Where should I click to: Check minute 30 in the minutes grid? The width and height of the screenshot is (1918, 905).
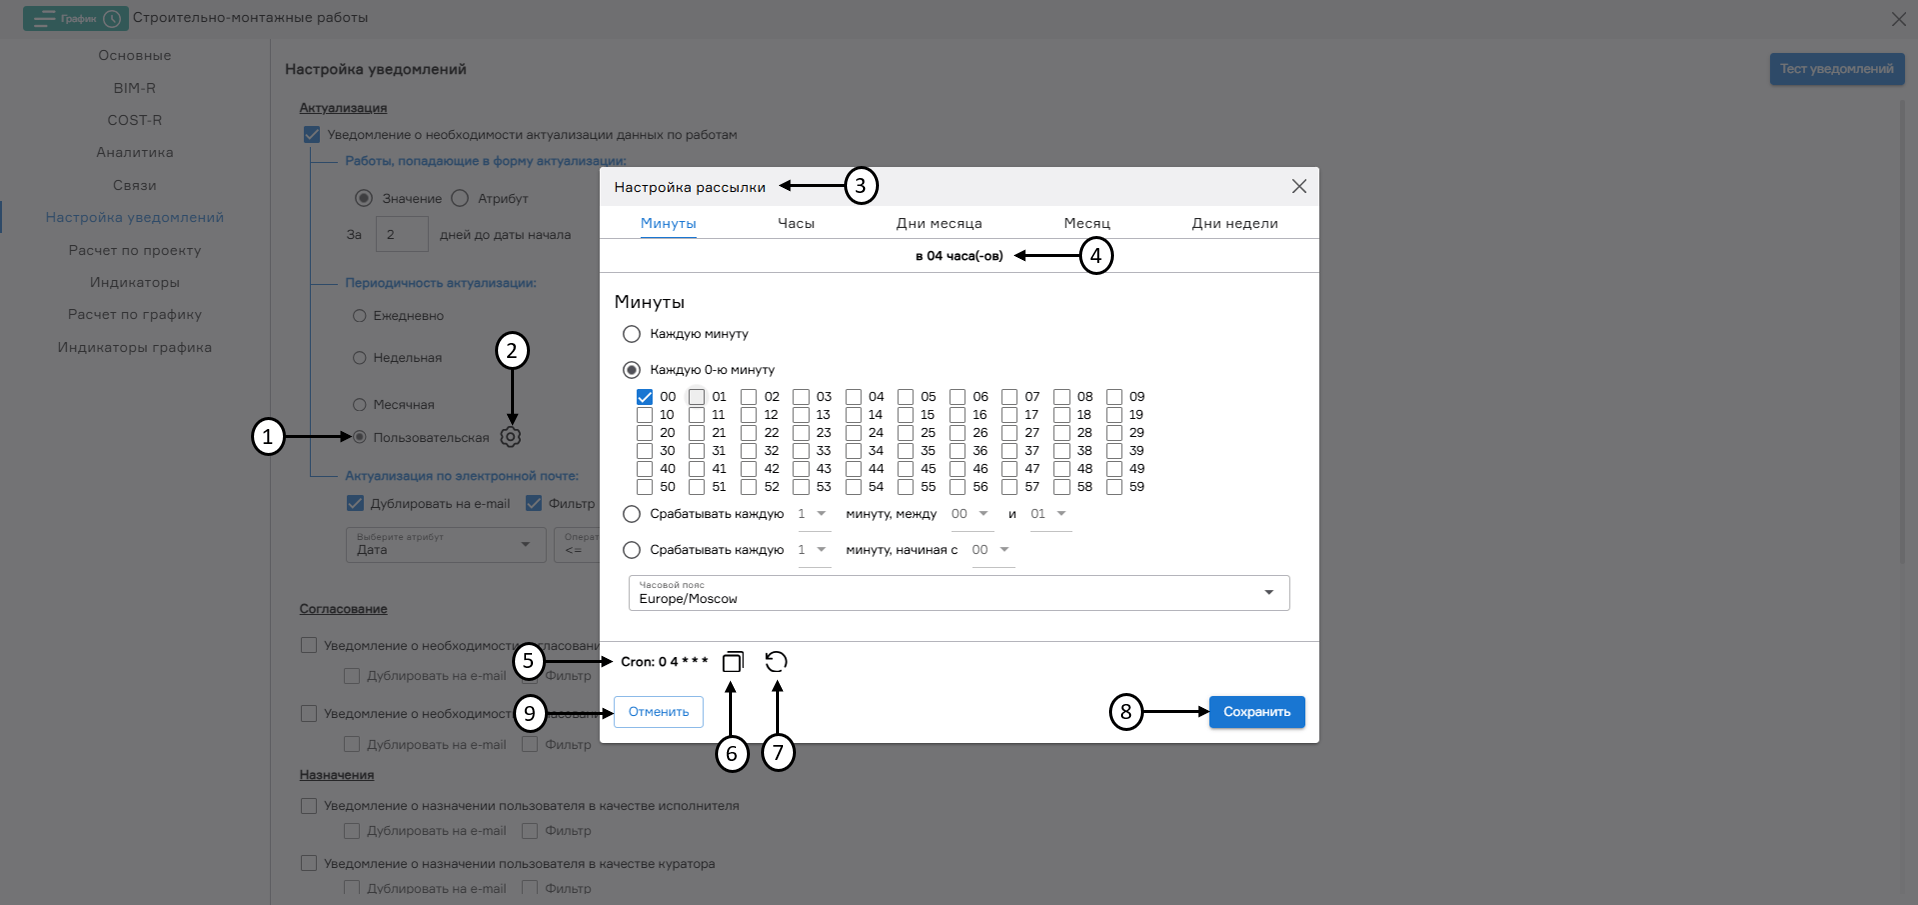[646, 451]
